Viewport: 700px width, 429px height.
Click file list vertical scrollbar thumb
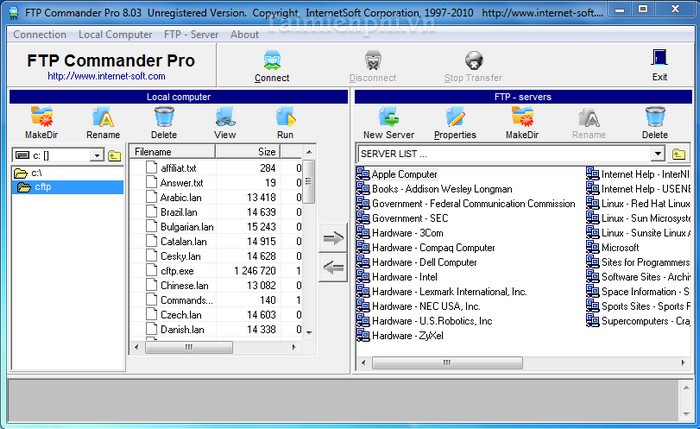point(308,181)
